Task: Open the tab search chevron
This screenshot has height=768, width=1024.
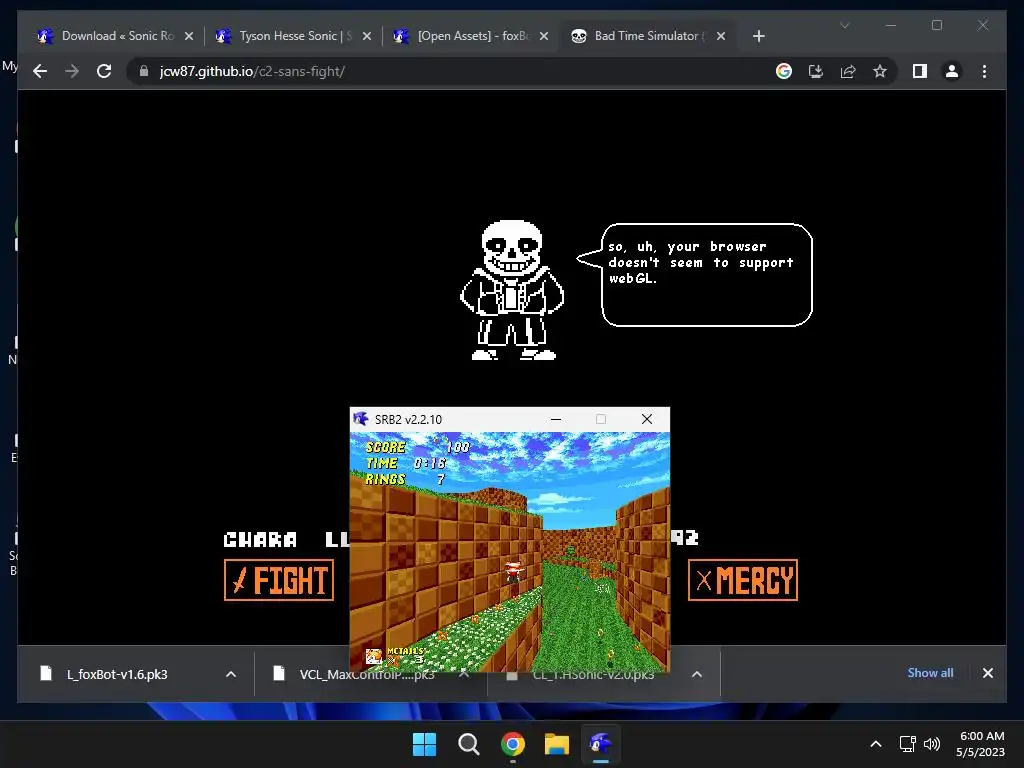Action: 844,25
